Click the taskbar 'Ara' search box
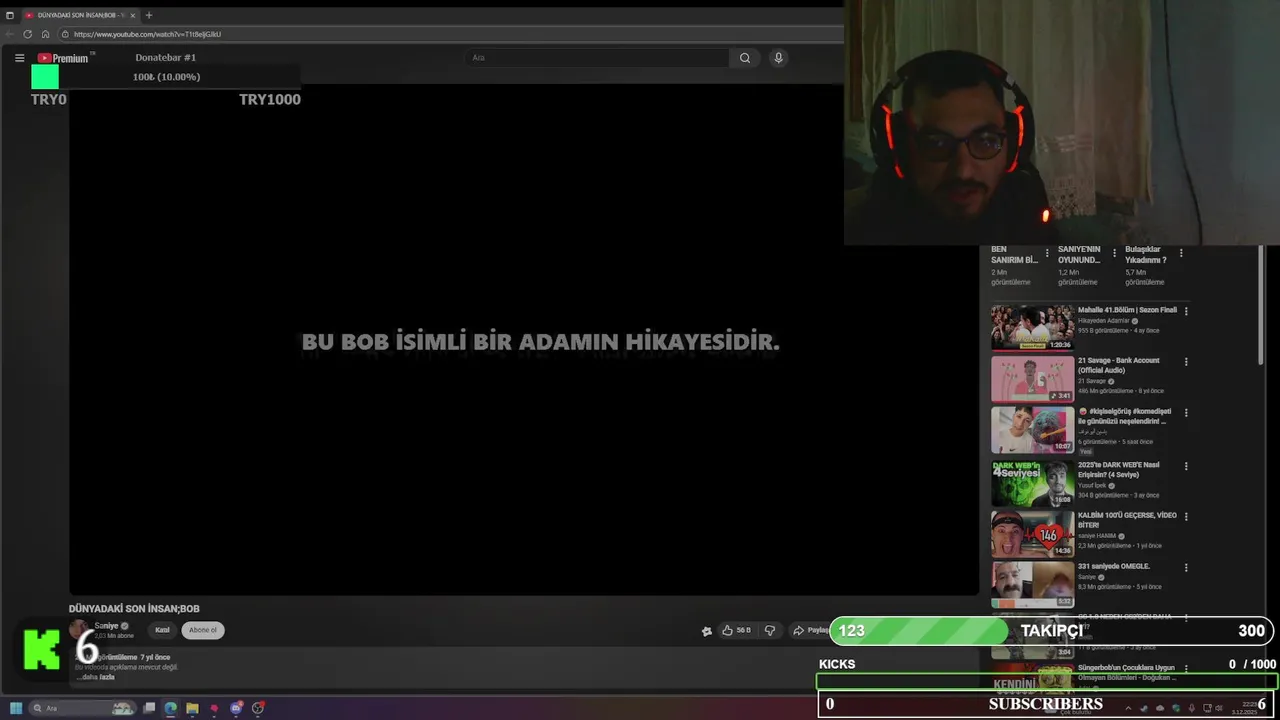Screen dimensions: 1280x720 click(82, 708)
